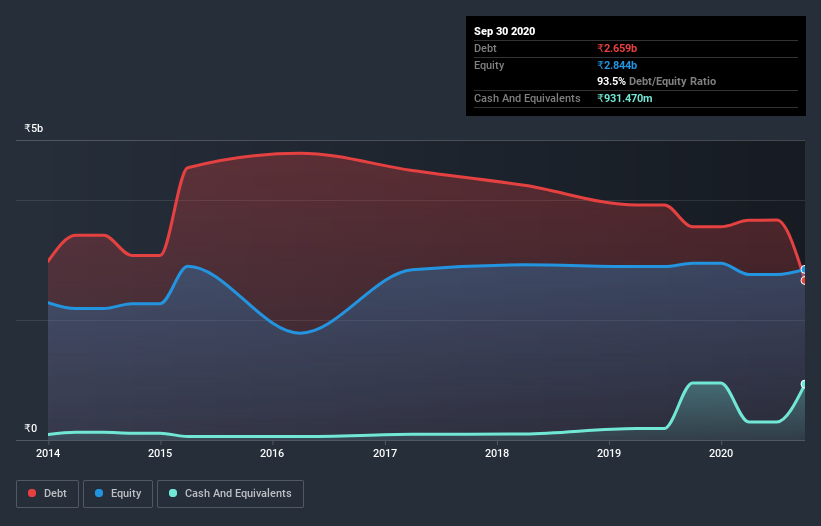Click the 2018 x-axis label

tap(497, 453)
